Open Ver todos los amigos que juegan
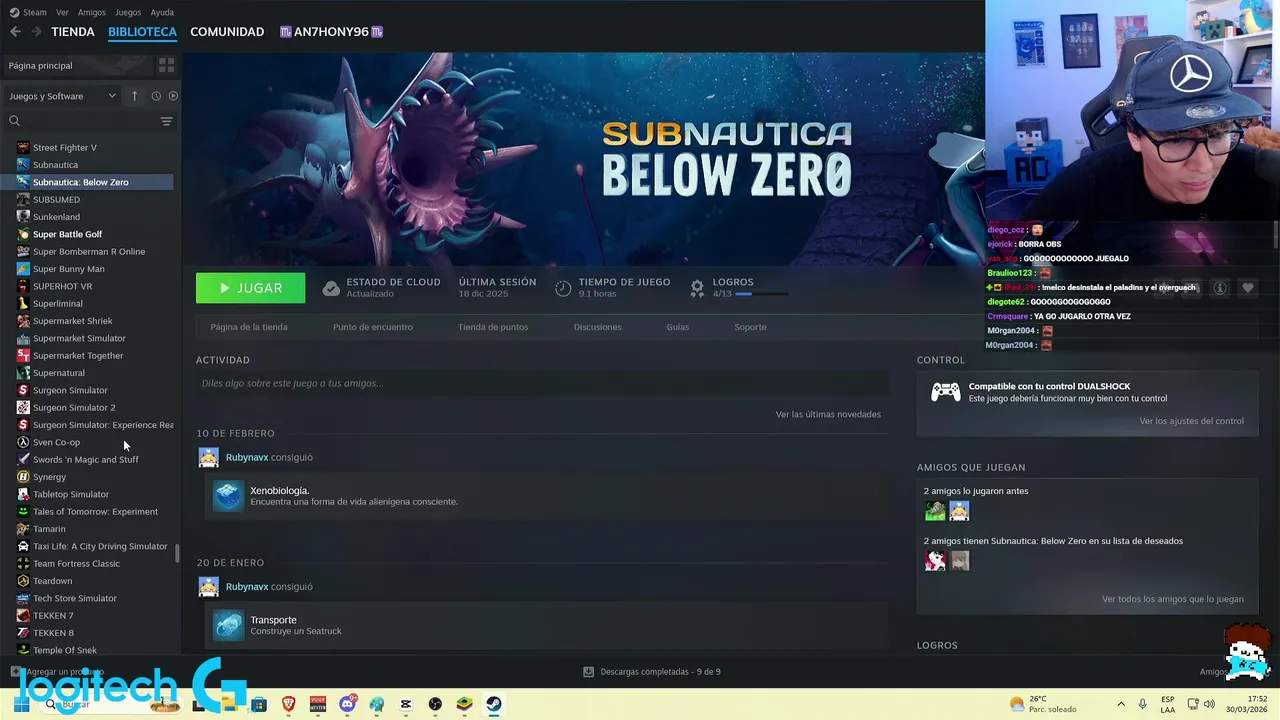Image resolution: width=1280 pixels, height=720 pixels. coord(1173,599)
